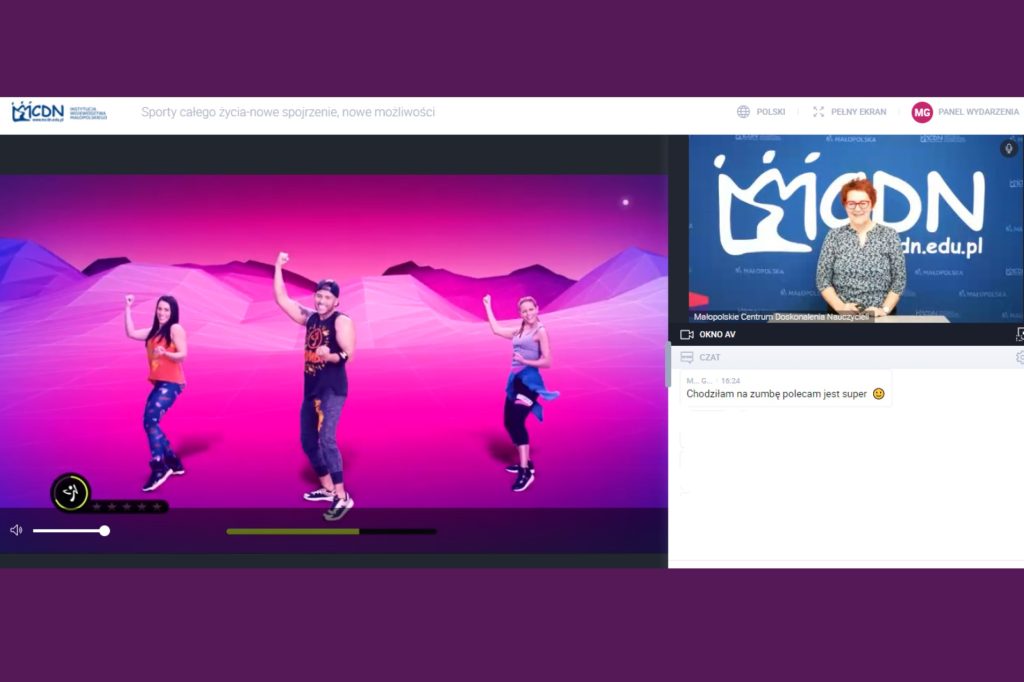Viewport: 1024px width, 682px height.
Task: Click the globe language icon
Action: pos(743,112)
